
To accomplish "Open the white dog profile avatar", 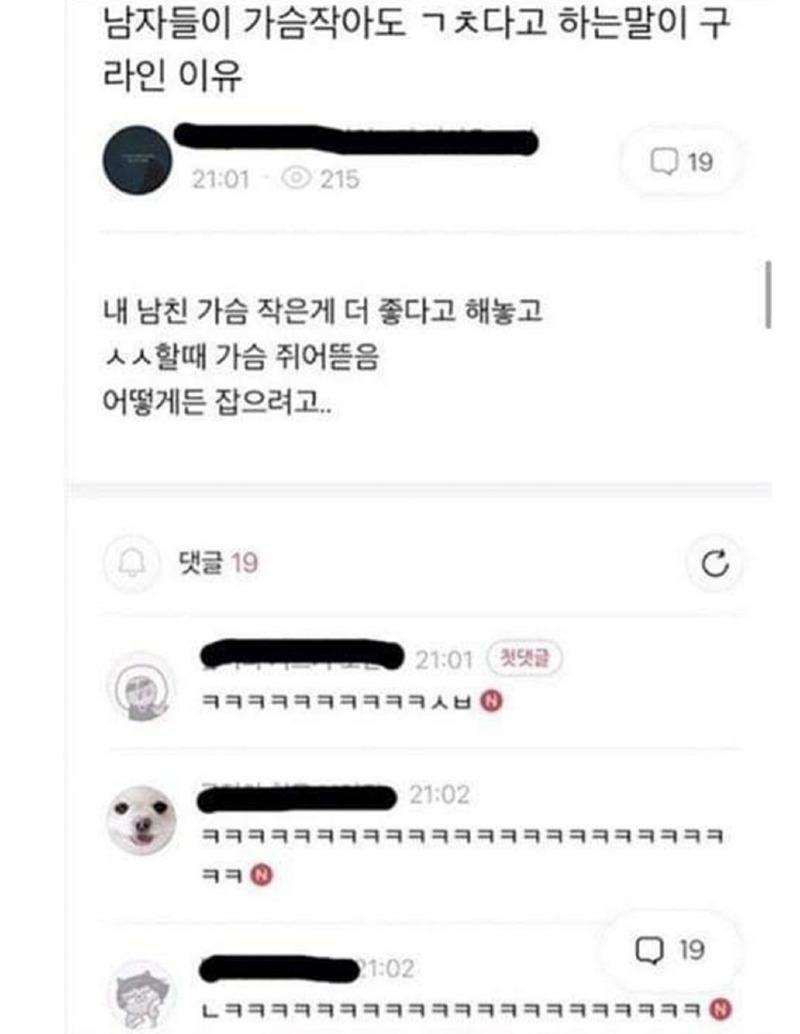I will tap(141, 821).
